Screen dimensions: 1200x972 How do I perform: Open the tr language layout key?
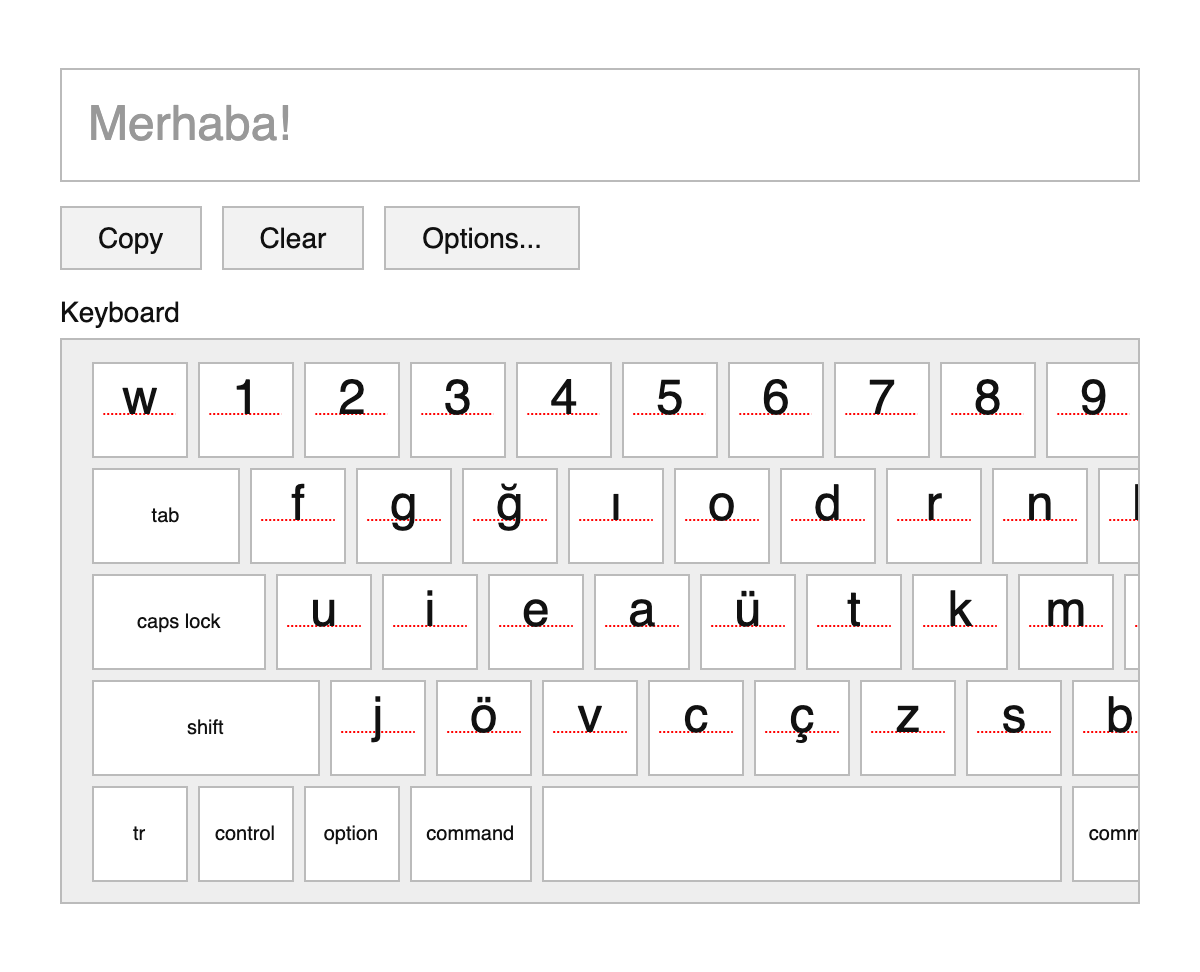[140, 834]
